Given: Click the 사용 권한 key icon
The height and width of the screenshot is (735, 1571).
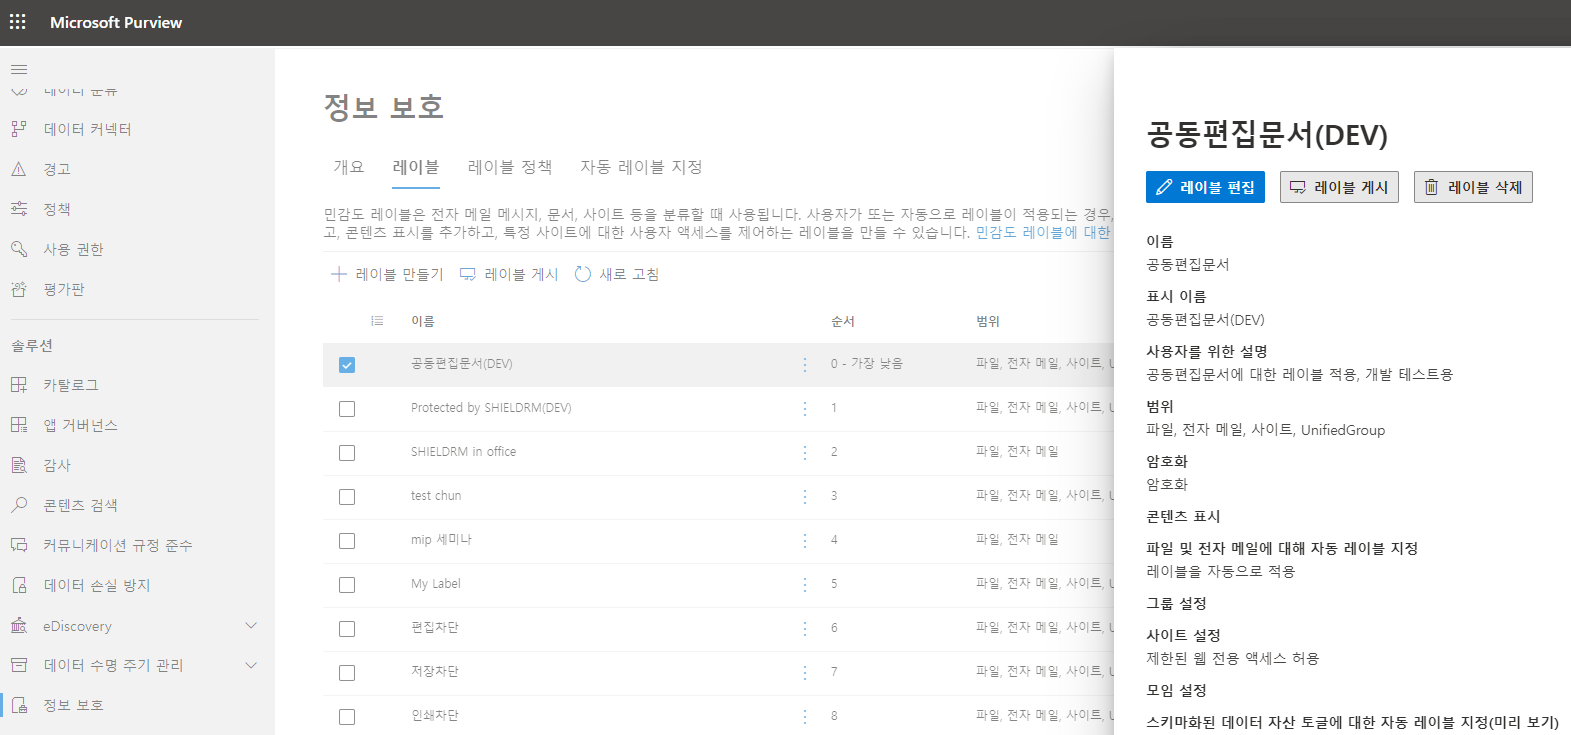Looking at the screenshot, I should (x=19, y=249).
